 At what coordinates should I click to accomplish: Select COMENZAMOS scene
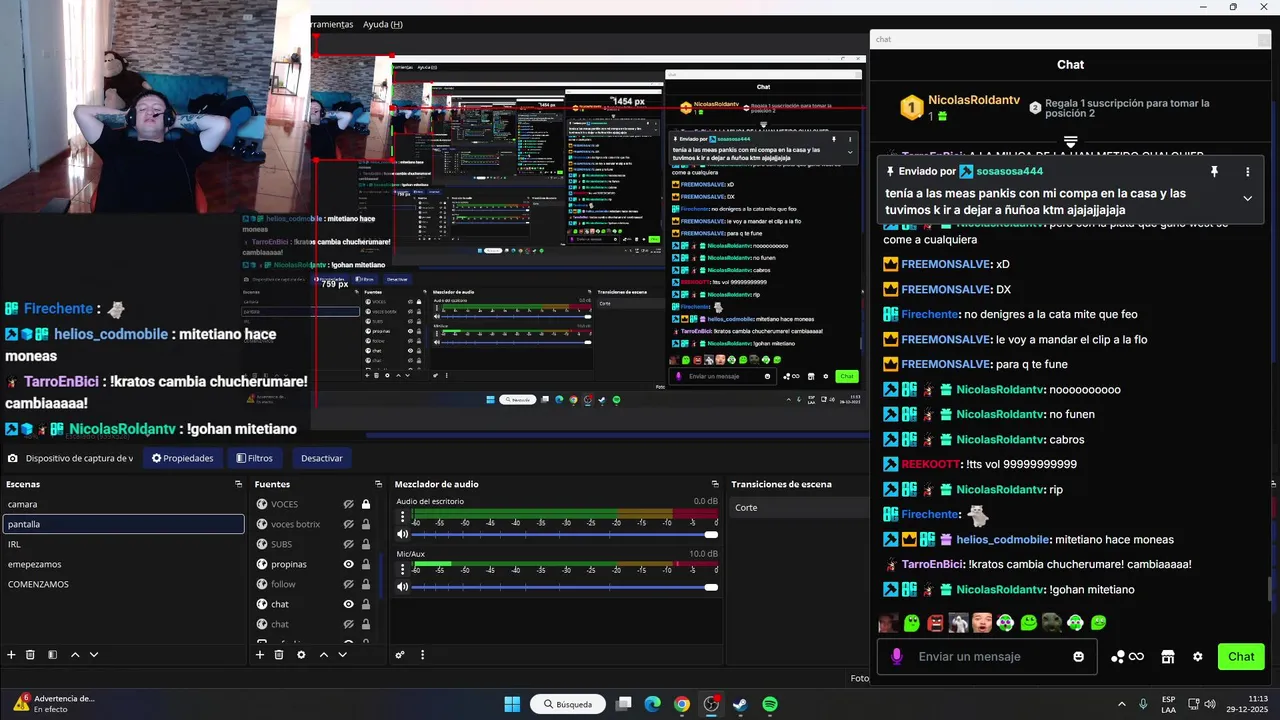[x=124, y=584]
